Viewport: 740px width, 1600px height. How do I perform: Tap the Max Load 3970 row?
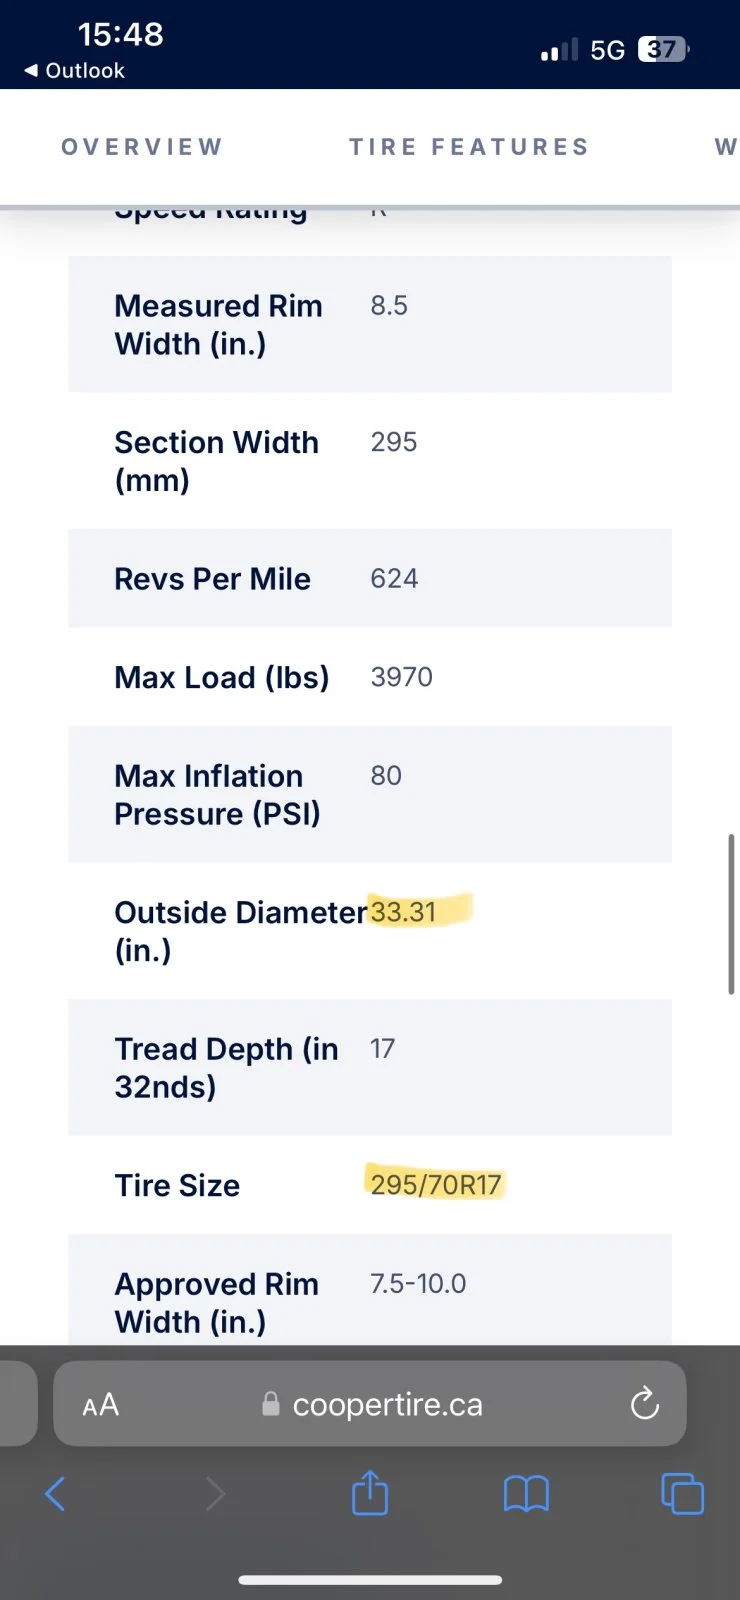[x=370, y=677]
